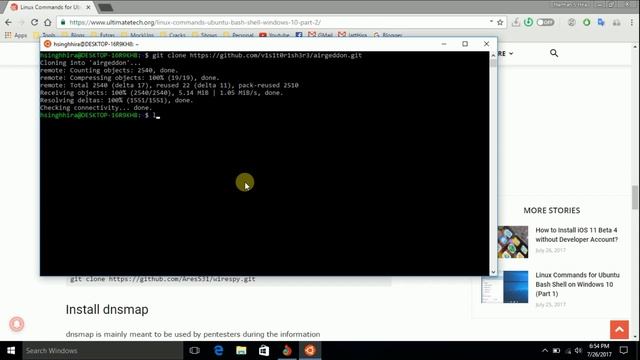Click the Google Translate extension icon
Viewport: 640px width, 360px height.
pos(601,22)
